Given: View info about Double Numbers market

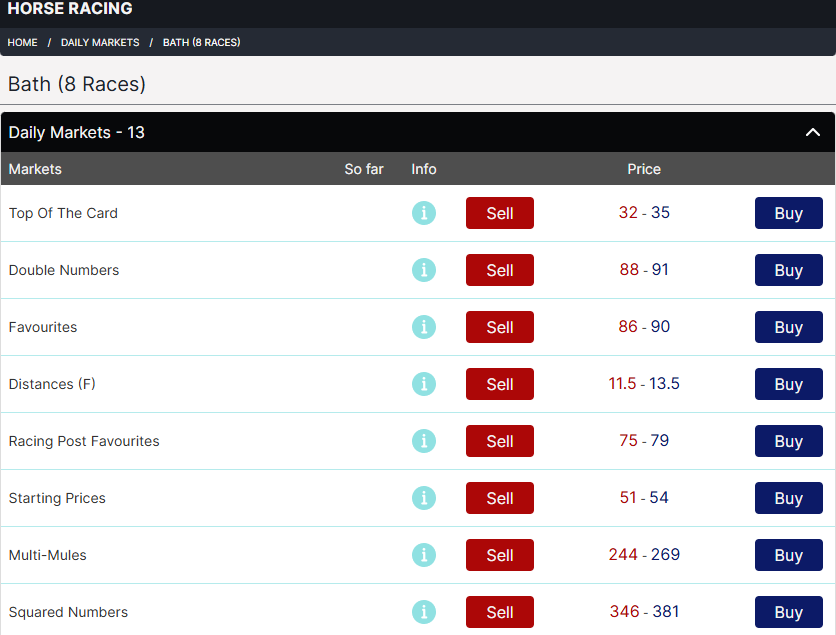Looking at the screenshot, I should (x=423, y=270).
